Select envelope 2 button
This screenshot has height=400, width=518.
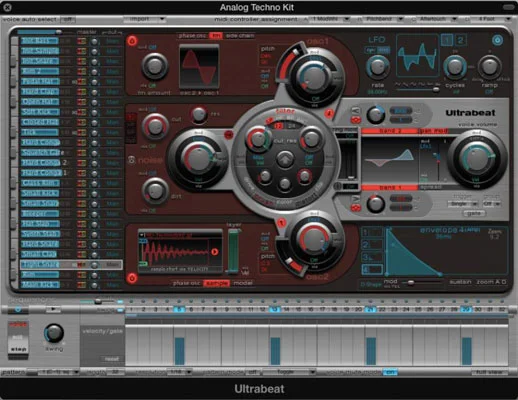372,245
